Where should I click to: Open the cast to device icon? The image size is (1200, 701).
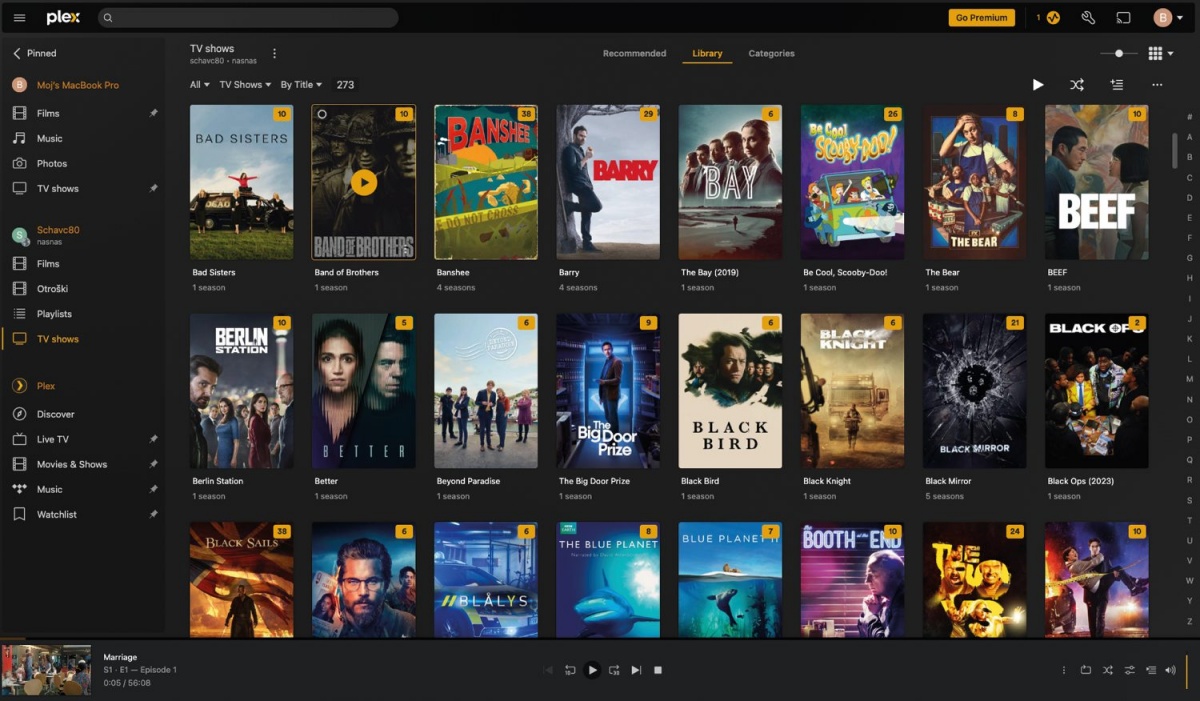tap(1123, 18)
